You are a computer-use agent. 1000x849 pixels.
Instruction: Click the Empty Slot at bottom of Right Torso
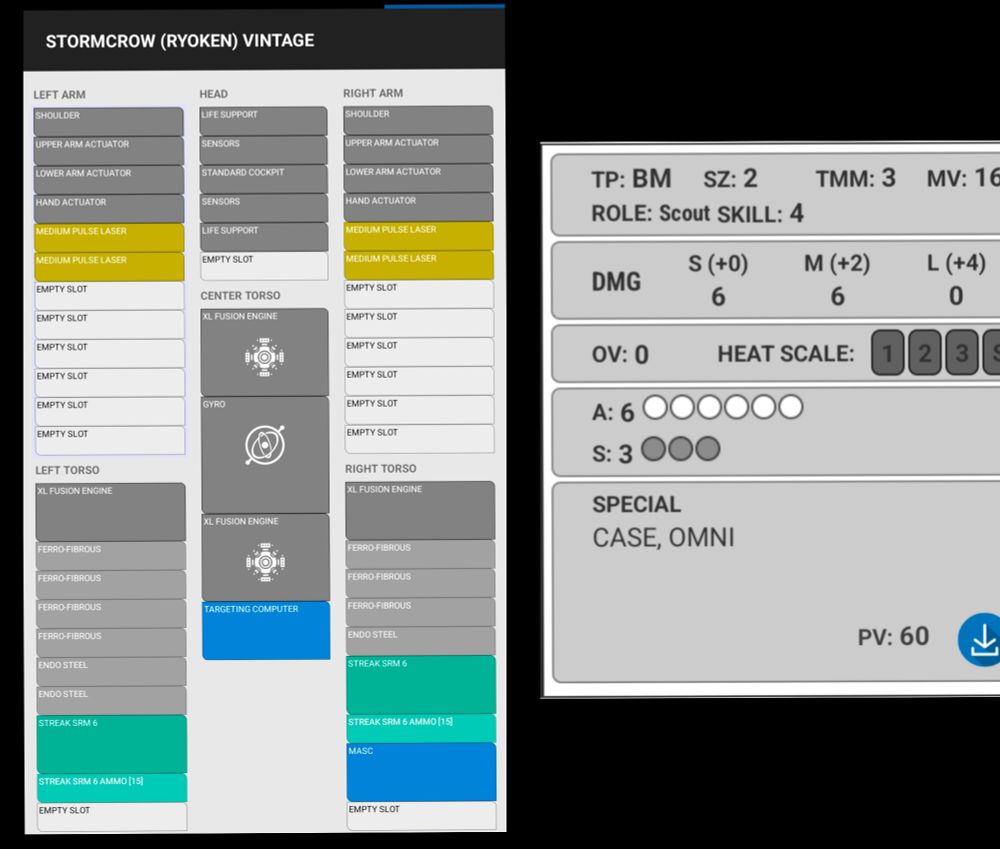pyautogui.click(x=422, y=816)
